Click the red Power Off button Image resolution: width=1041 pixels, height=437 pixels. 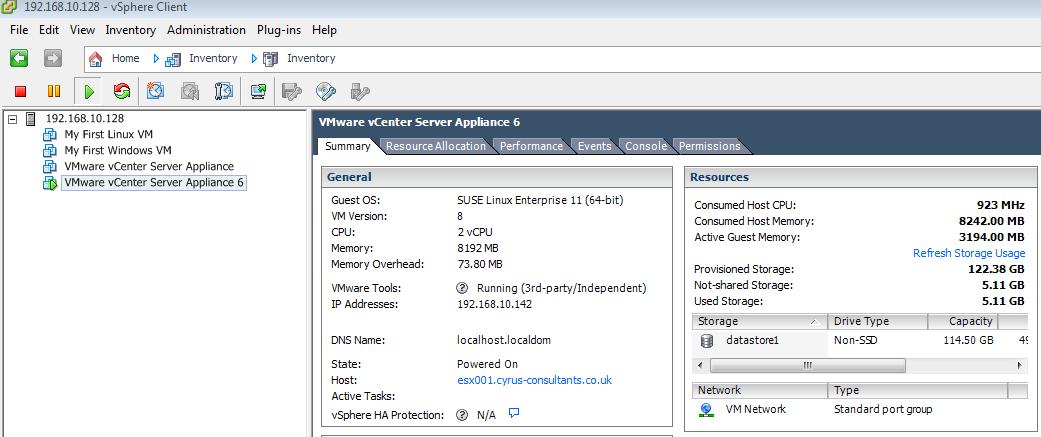pyautogui.click(x=21, y=91)
